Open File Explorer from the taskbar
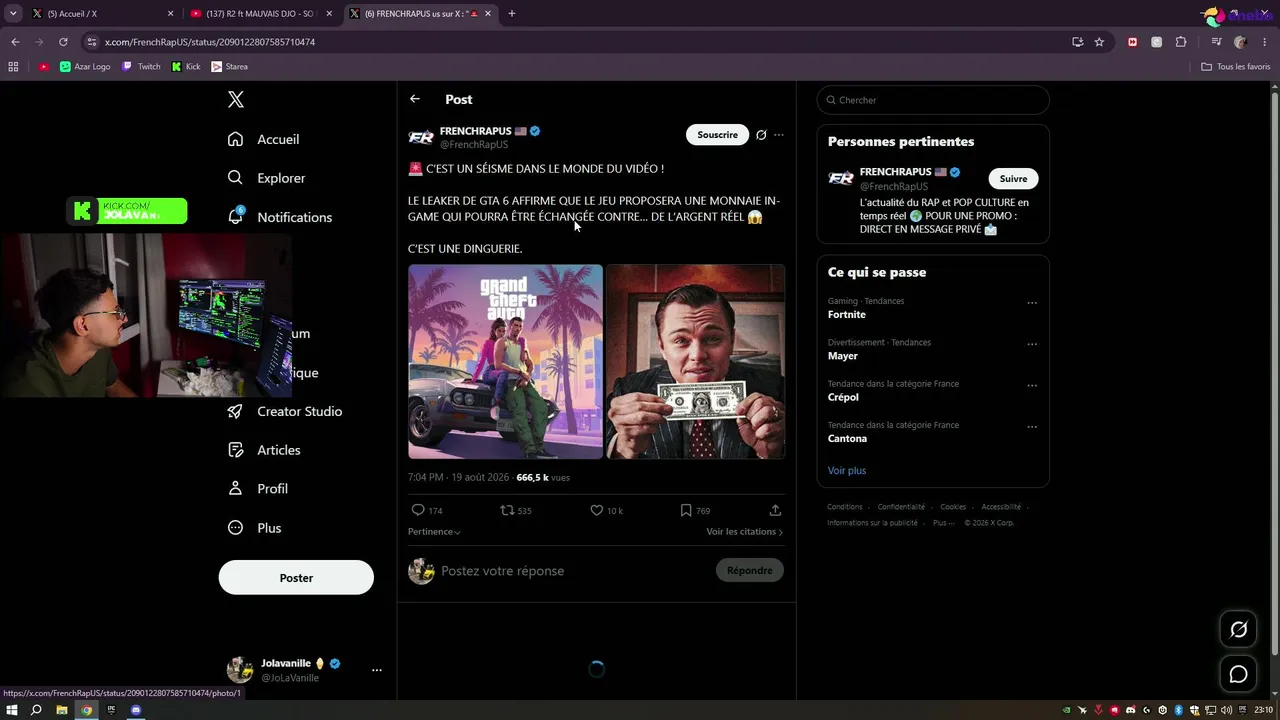The width and height of the screenshot is (1280, 720). (62, 710)
